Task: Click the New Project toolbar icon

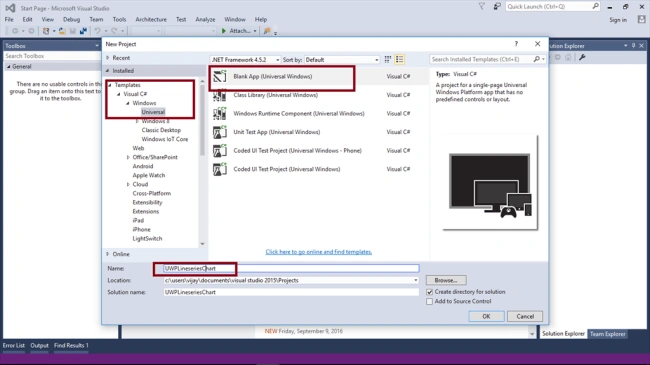Action: [46, 31]
